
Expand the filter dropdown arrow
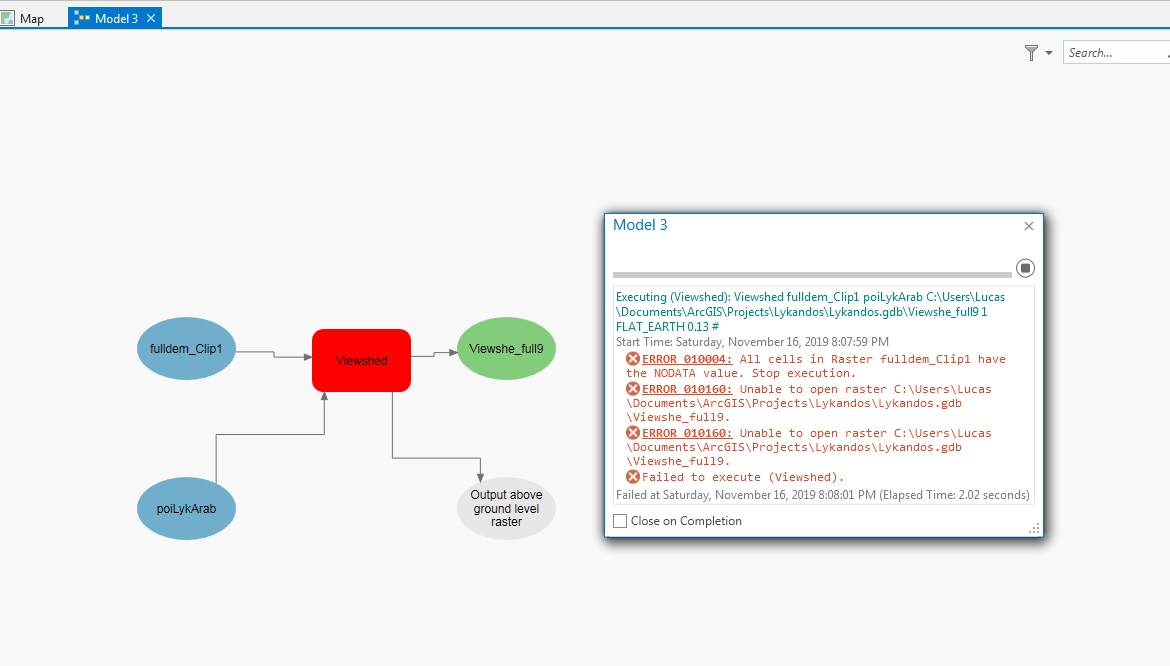click(1048, 53)
